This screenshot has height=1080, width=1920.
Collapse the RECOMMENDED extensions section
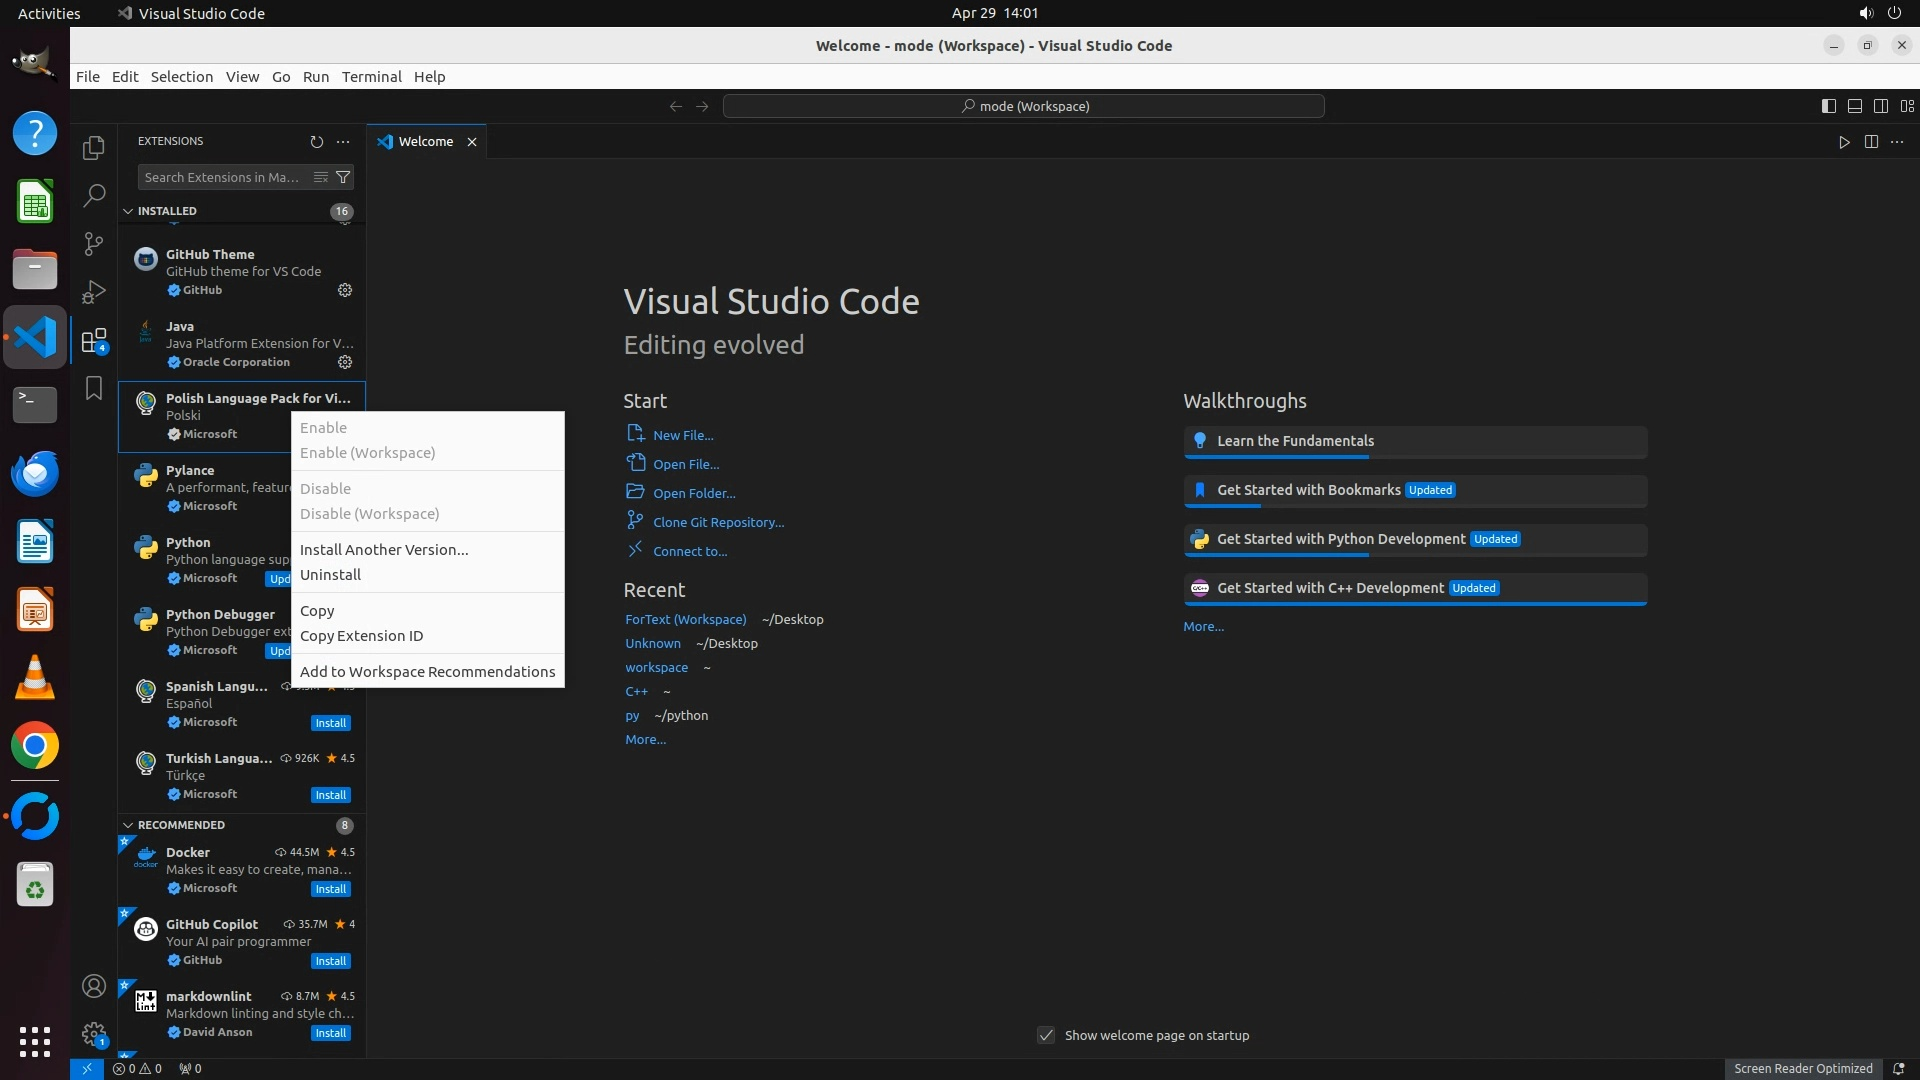128,825
